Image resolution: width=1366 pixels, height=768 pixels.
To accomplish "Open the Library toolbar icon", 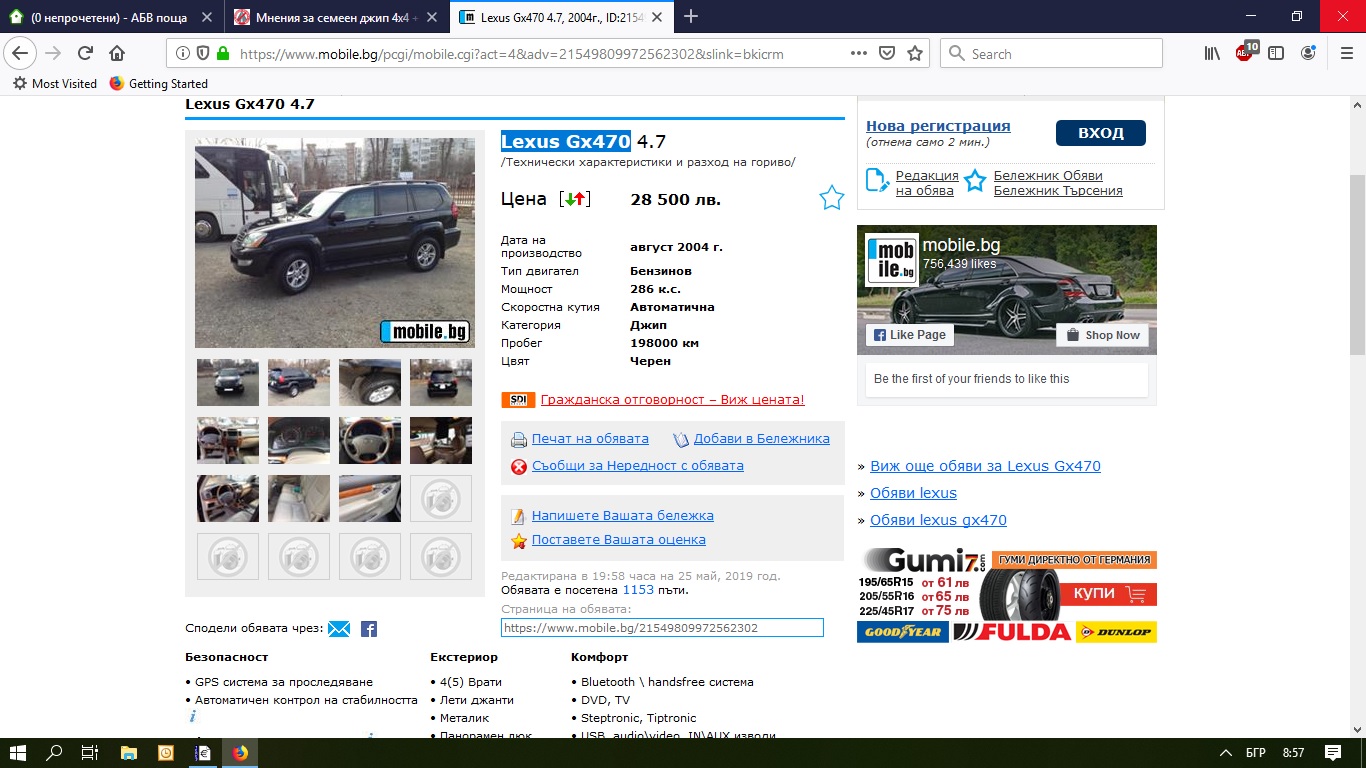I will click(x=1212, y=54).
